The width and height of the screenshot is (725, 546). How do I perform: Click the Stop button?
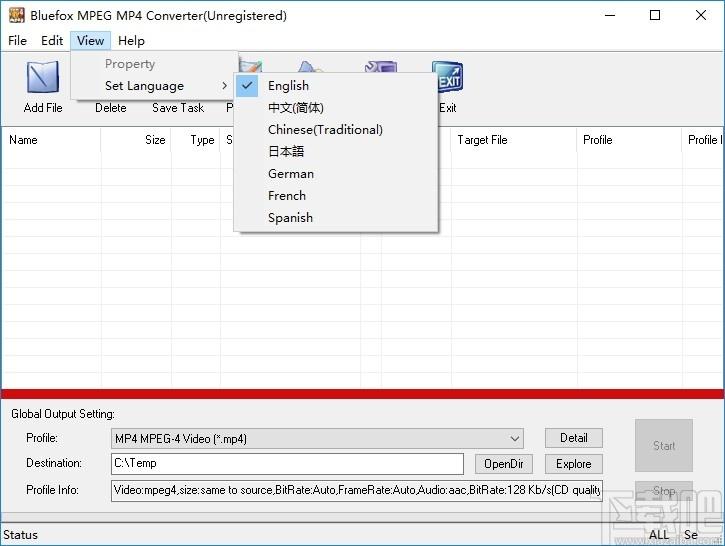pyautogui.click(x=664, y=491)
